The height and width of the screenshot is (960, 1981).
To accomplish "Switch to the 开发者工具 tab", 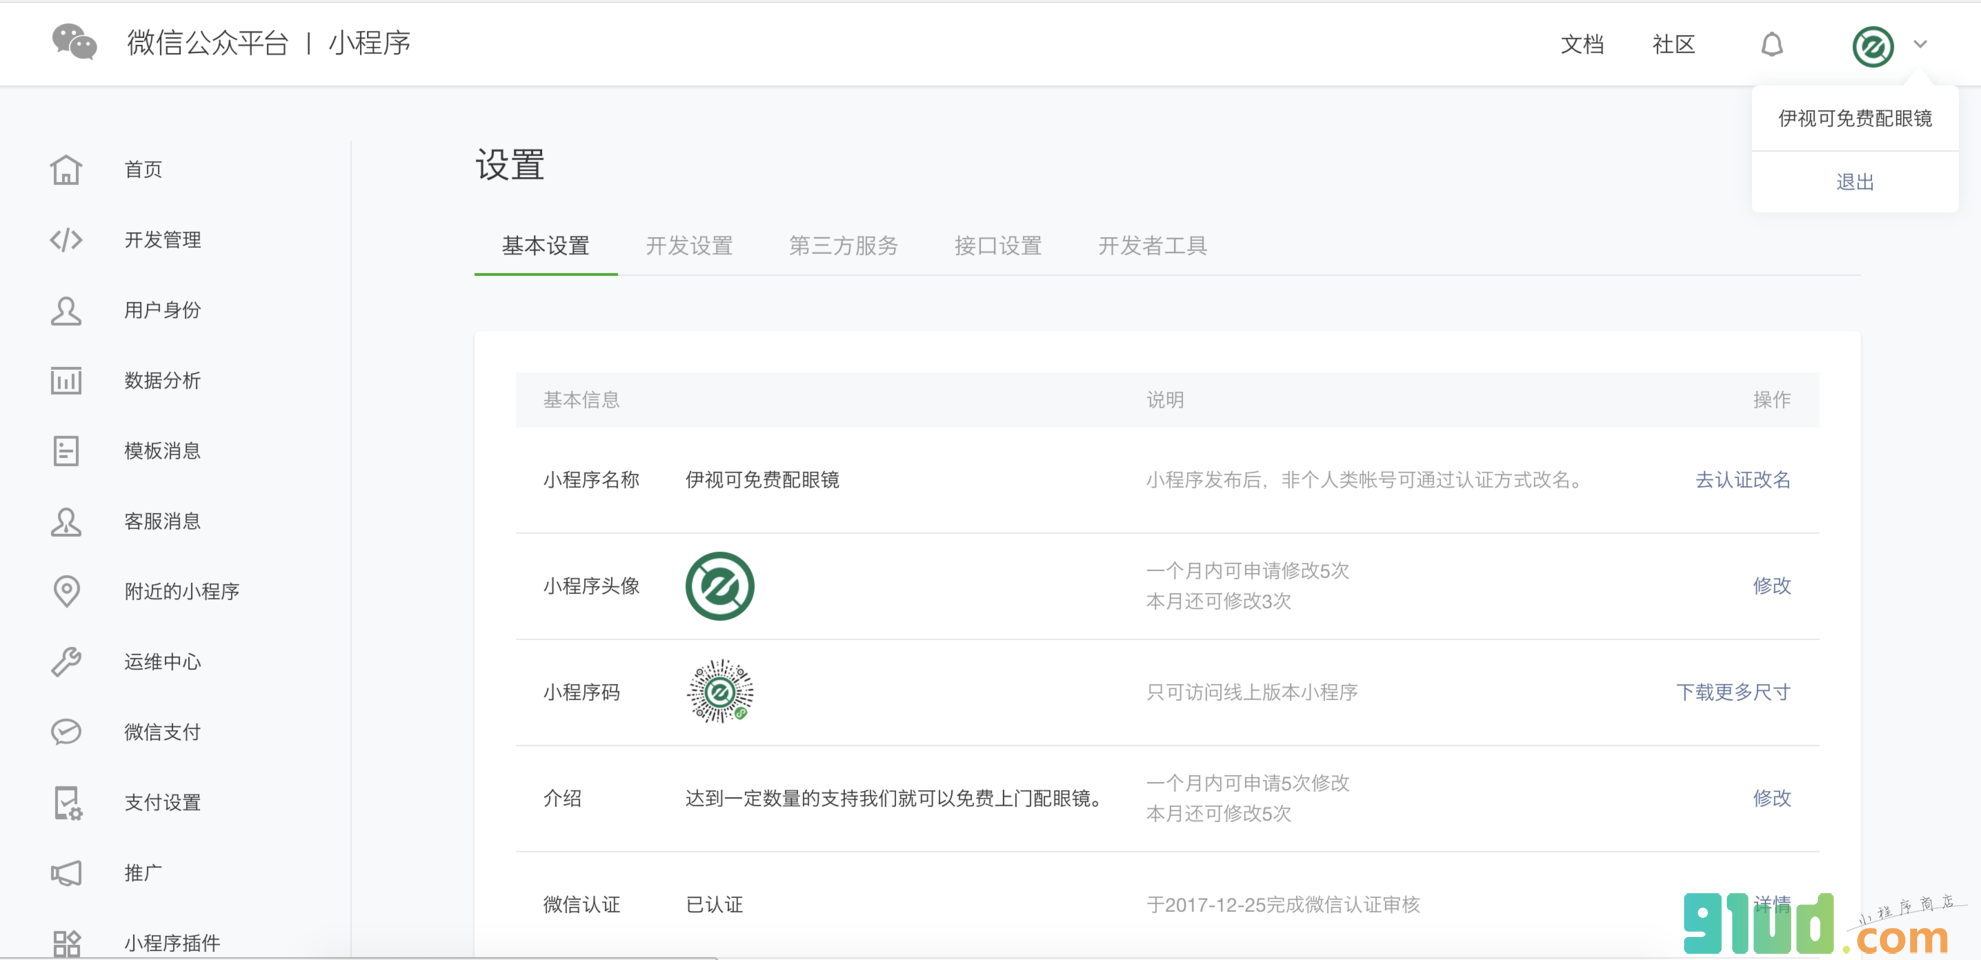I will pyautogui.click(x=1153, y=246).
